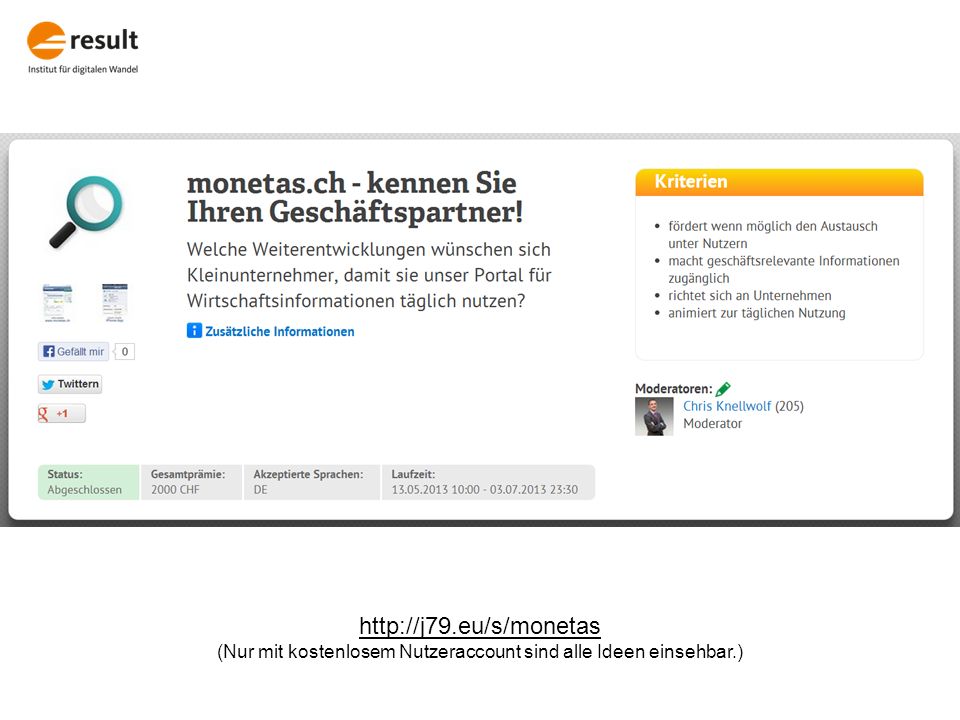
Task: Click the 'monetas.ch - kennen Sie Ihren Geschäftspartner!' heading
Action: pos(354,197)
